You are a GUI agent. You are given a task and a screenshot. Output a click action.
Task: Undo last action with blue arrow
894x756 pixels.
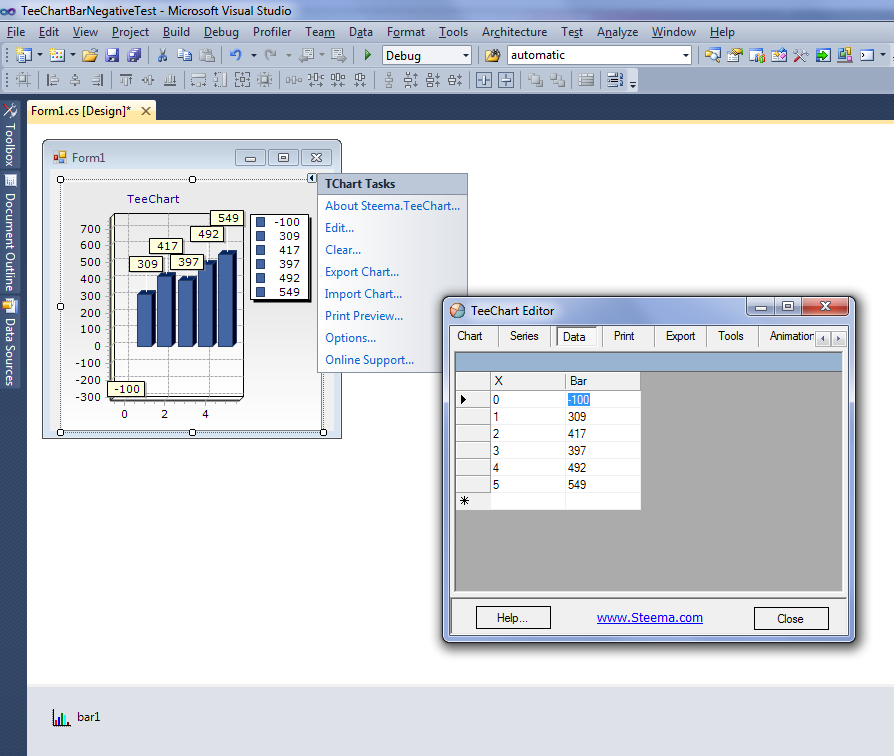[x=235, y=55]
